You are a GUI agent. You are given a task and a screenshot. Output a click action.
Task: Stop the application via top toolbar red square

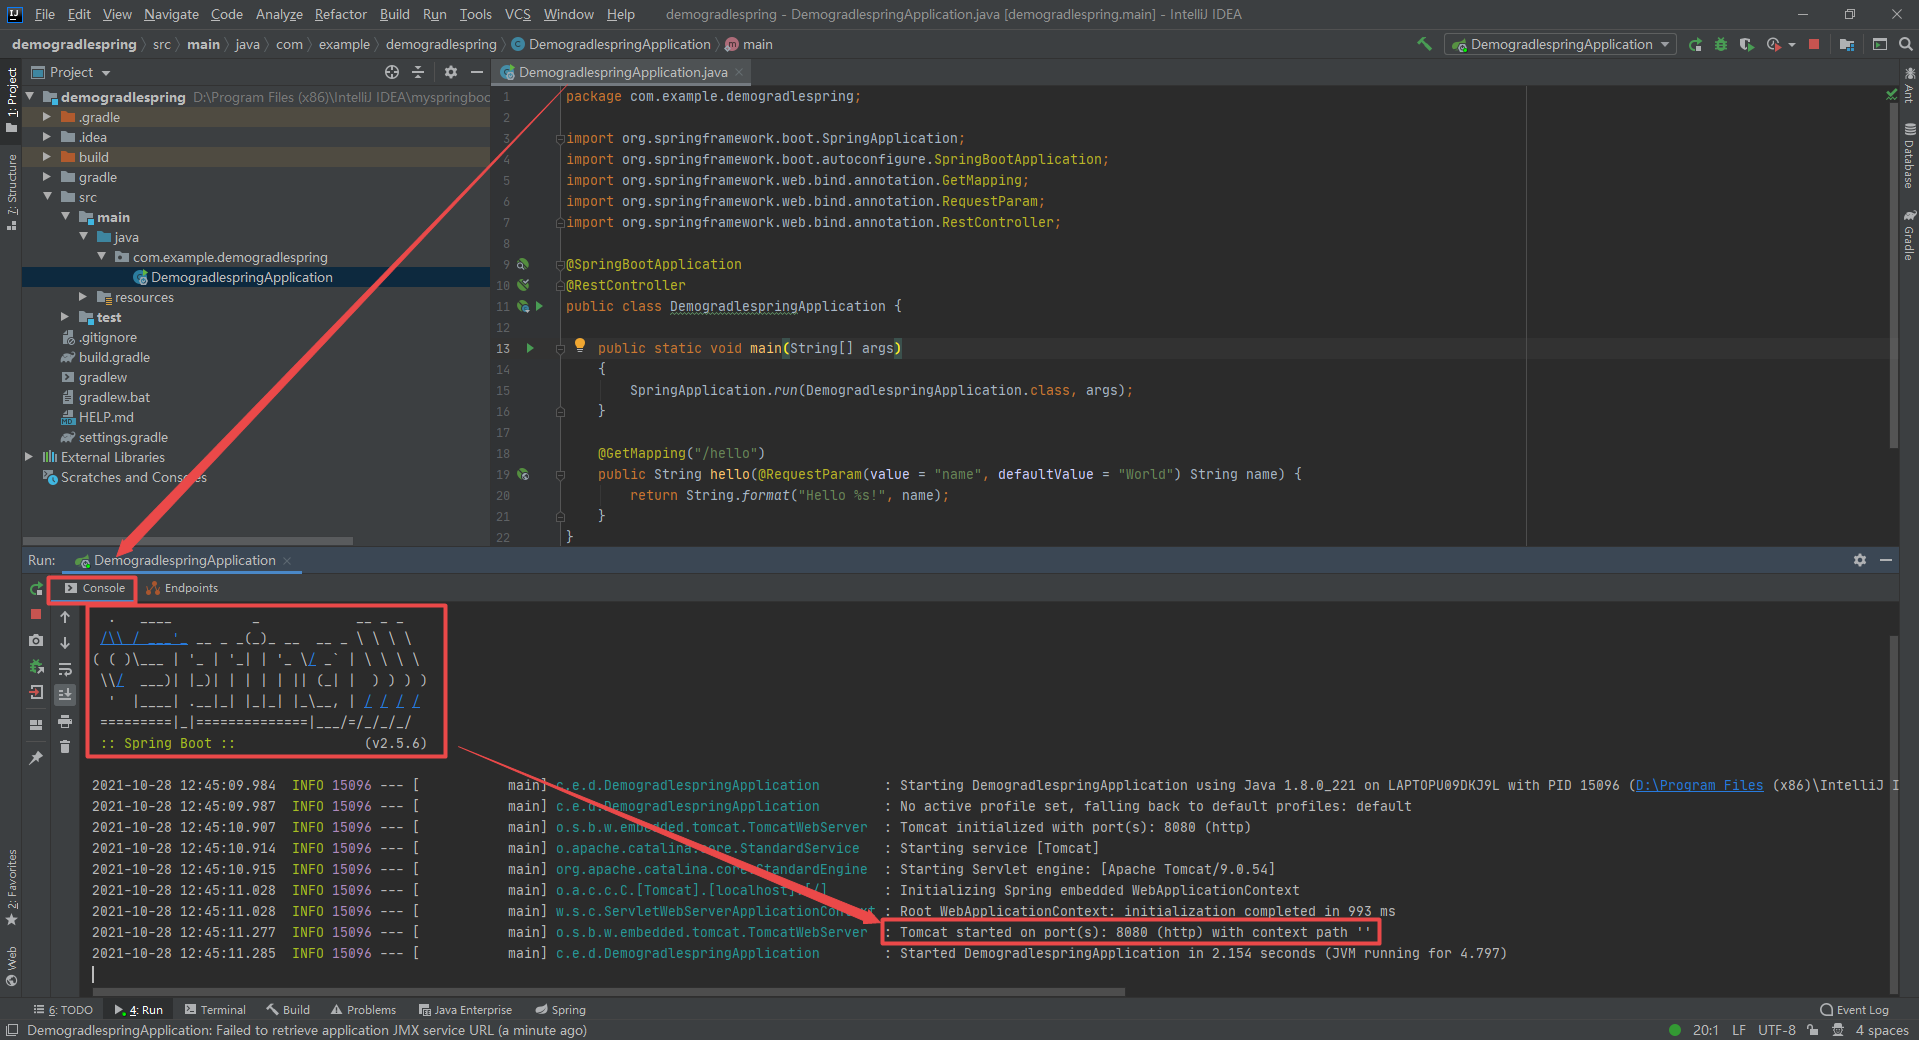click(x=1814, y=45)
